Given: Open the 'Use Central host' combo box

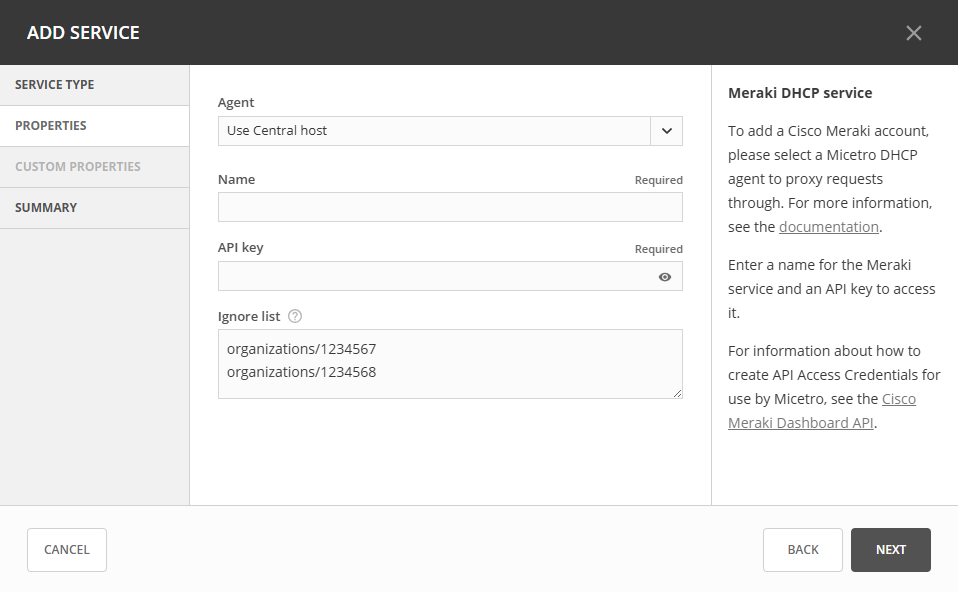Looking at the screenshot, I should pyautogui.click(x=434, y=131).
